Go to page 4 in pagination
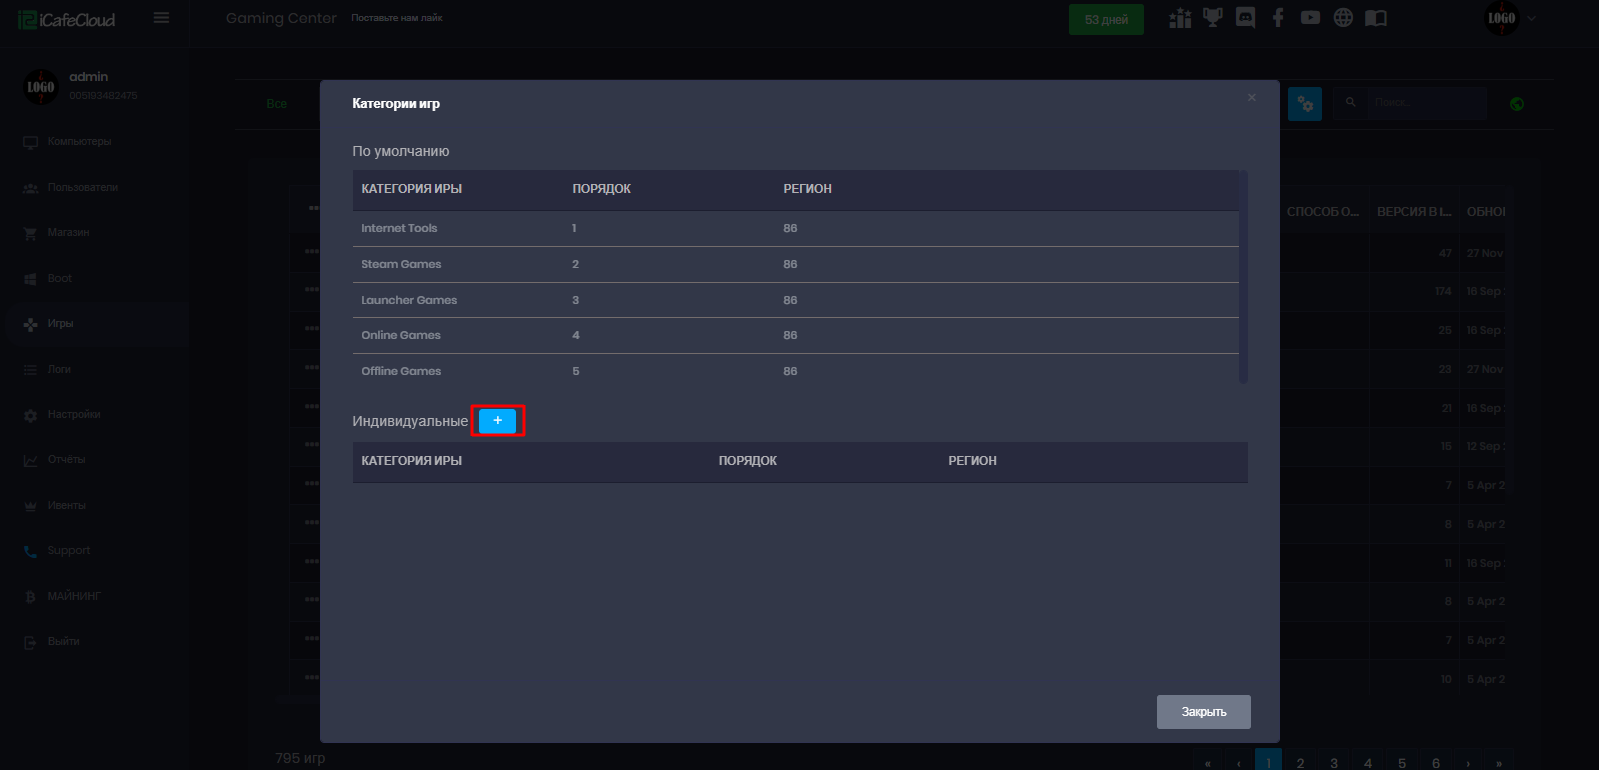The image size is (1599, 770). (x=1368, y=762)
